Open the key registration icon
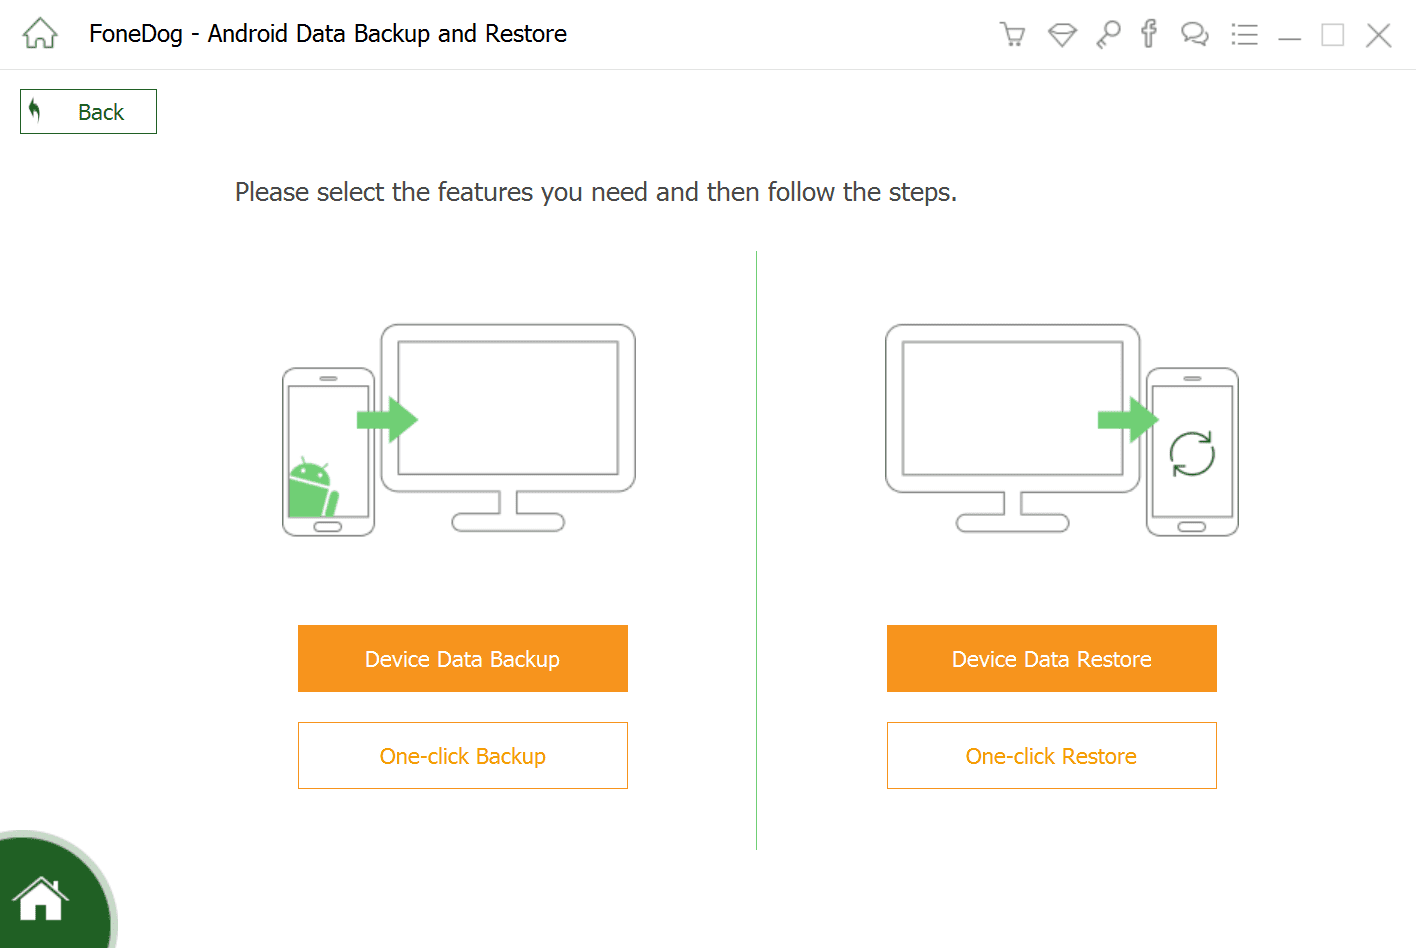Screen dimensions: 1416x948 1108,34
